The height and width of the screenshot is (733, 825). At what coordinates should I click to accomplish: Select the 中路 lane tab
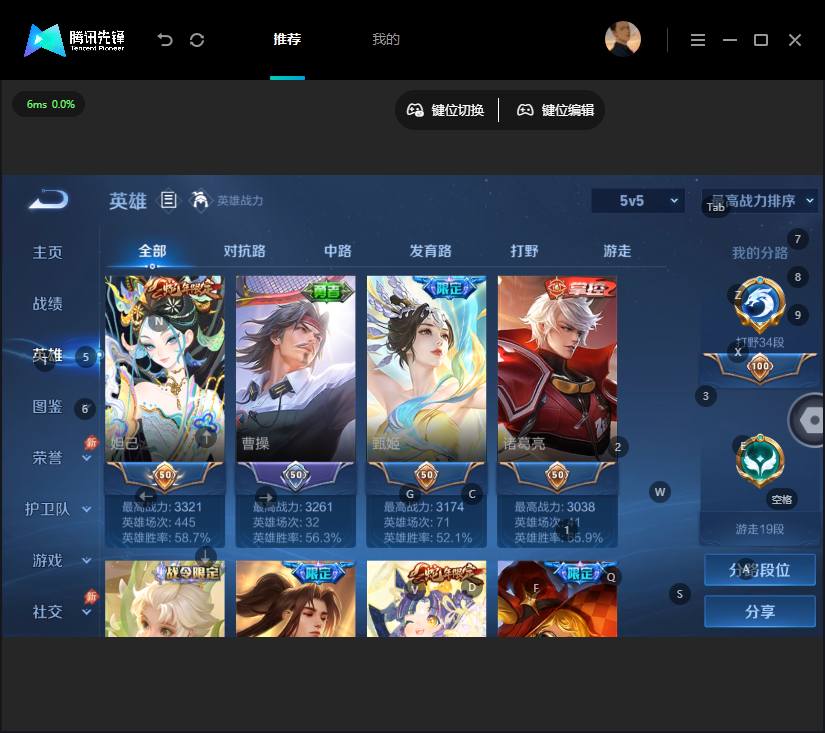coord(338,251)
